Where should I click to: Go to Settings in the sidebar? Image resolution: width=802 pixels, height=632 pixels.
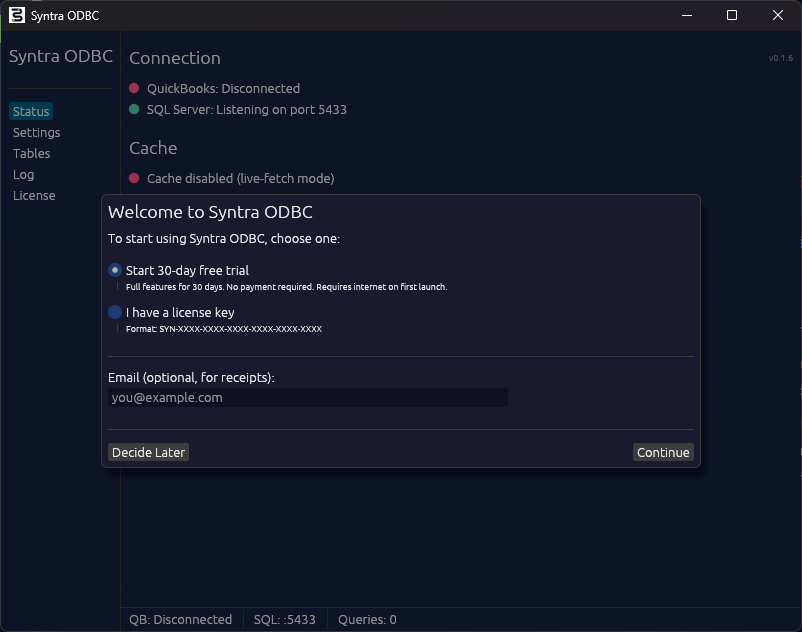click(36, 132)
